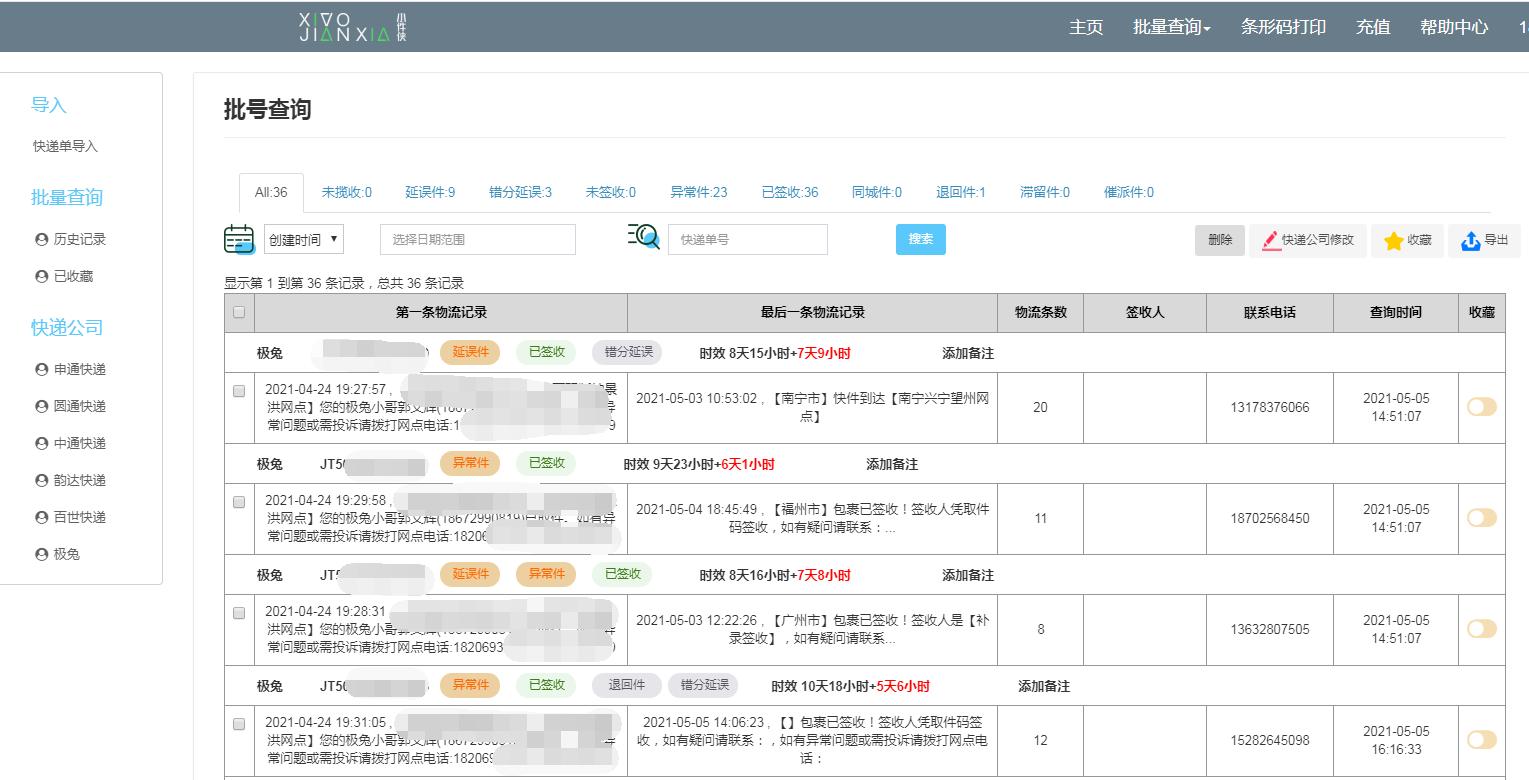Click inside the 快递单号 input field

tap(747, 239)
